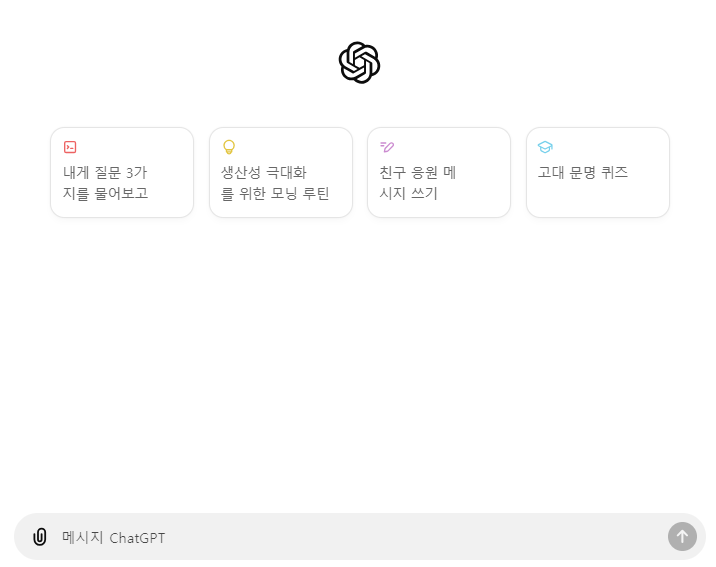Click the purple writing pen icon

coord(387,147)
